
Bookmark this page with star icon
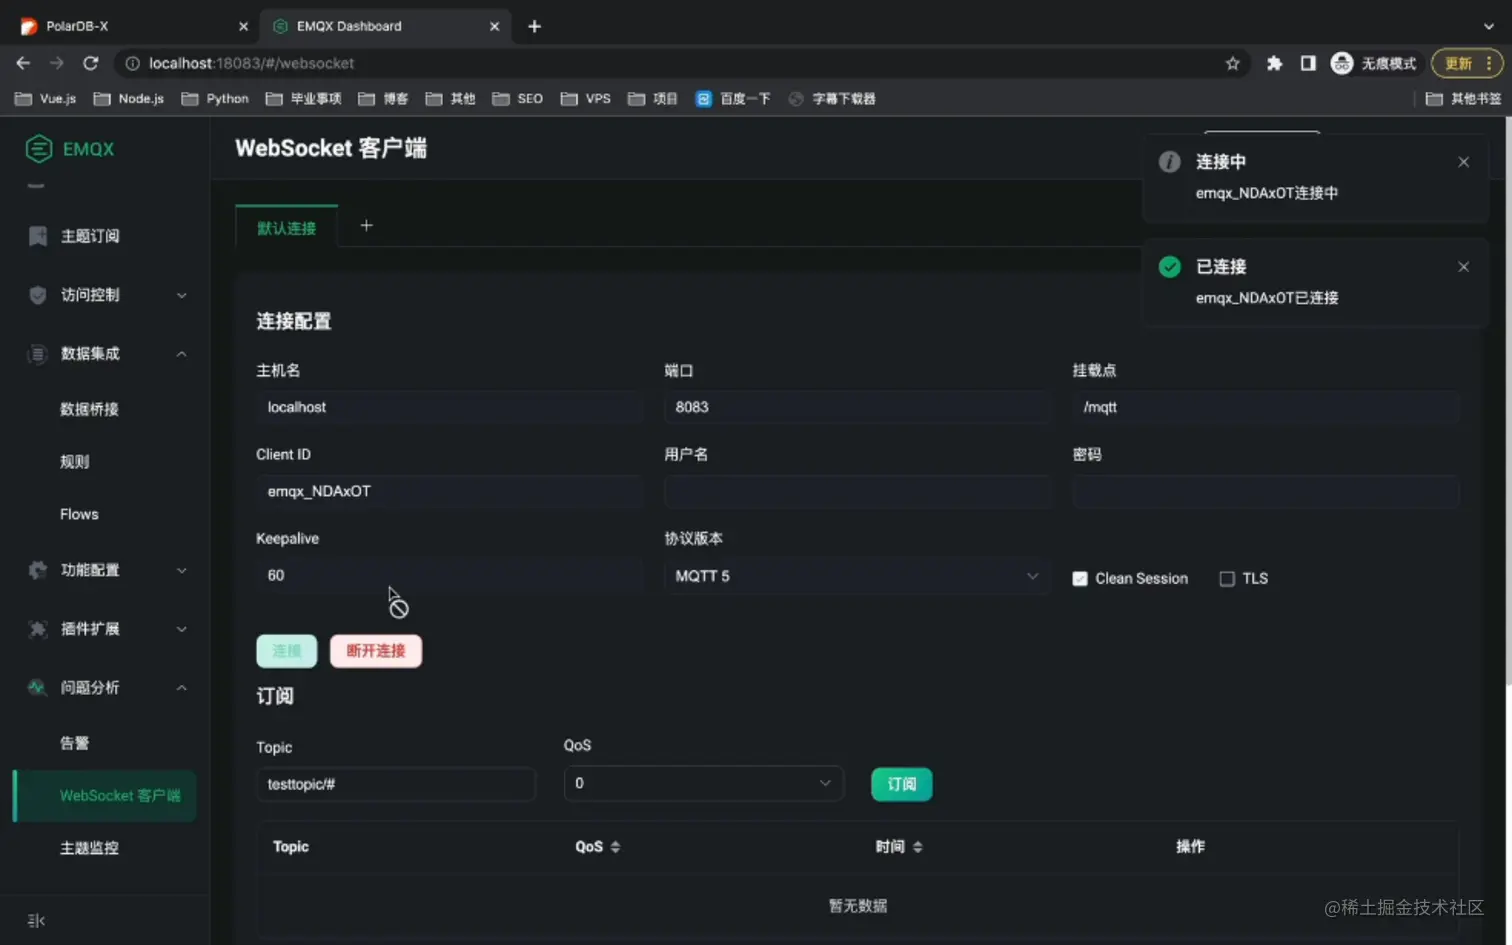coord(1232,63)
